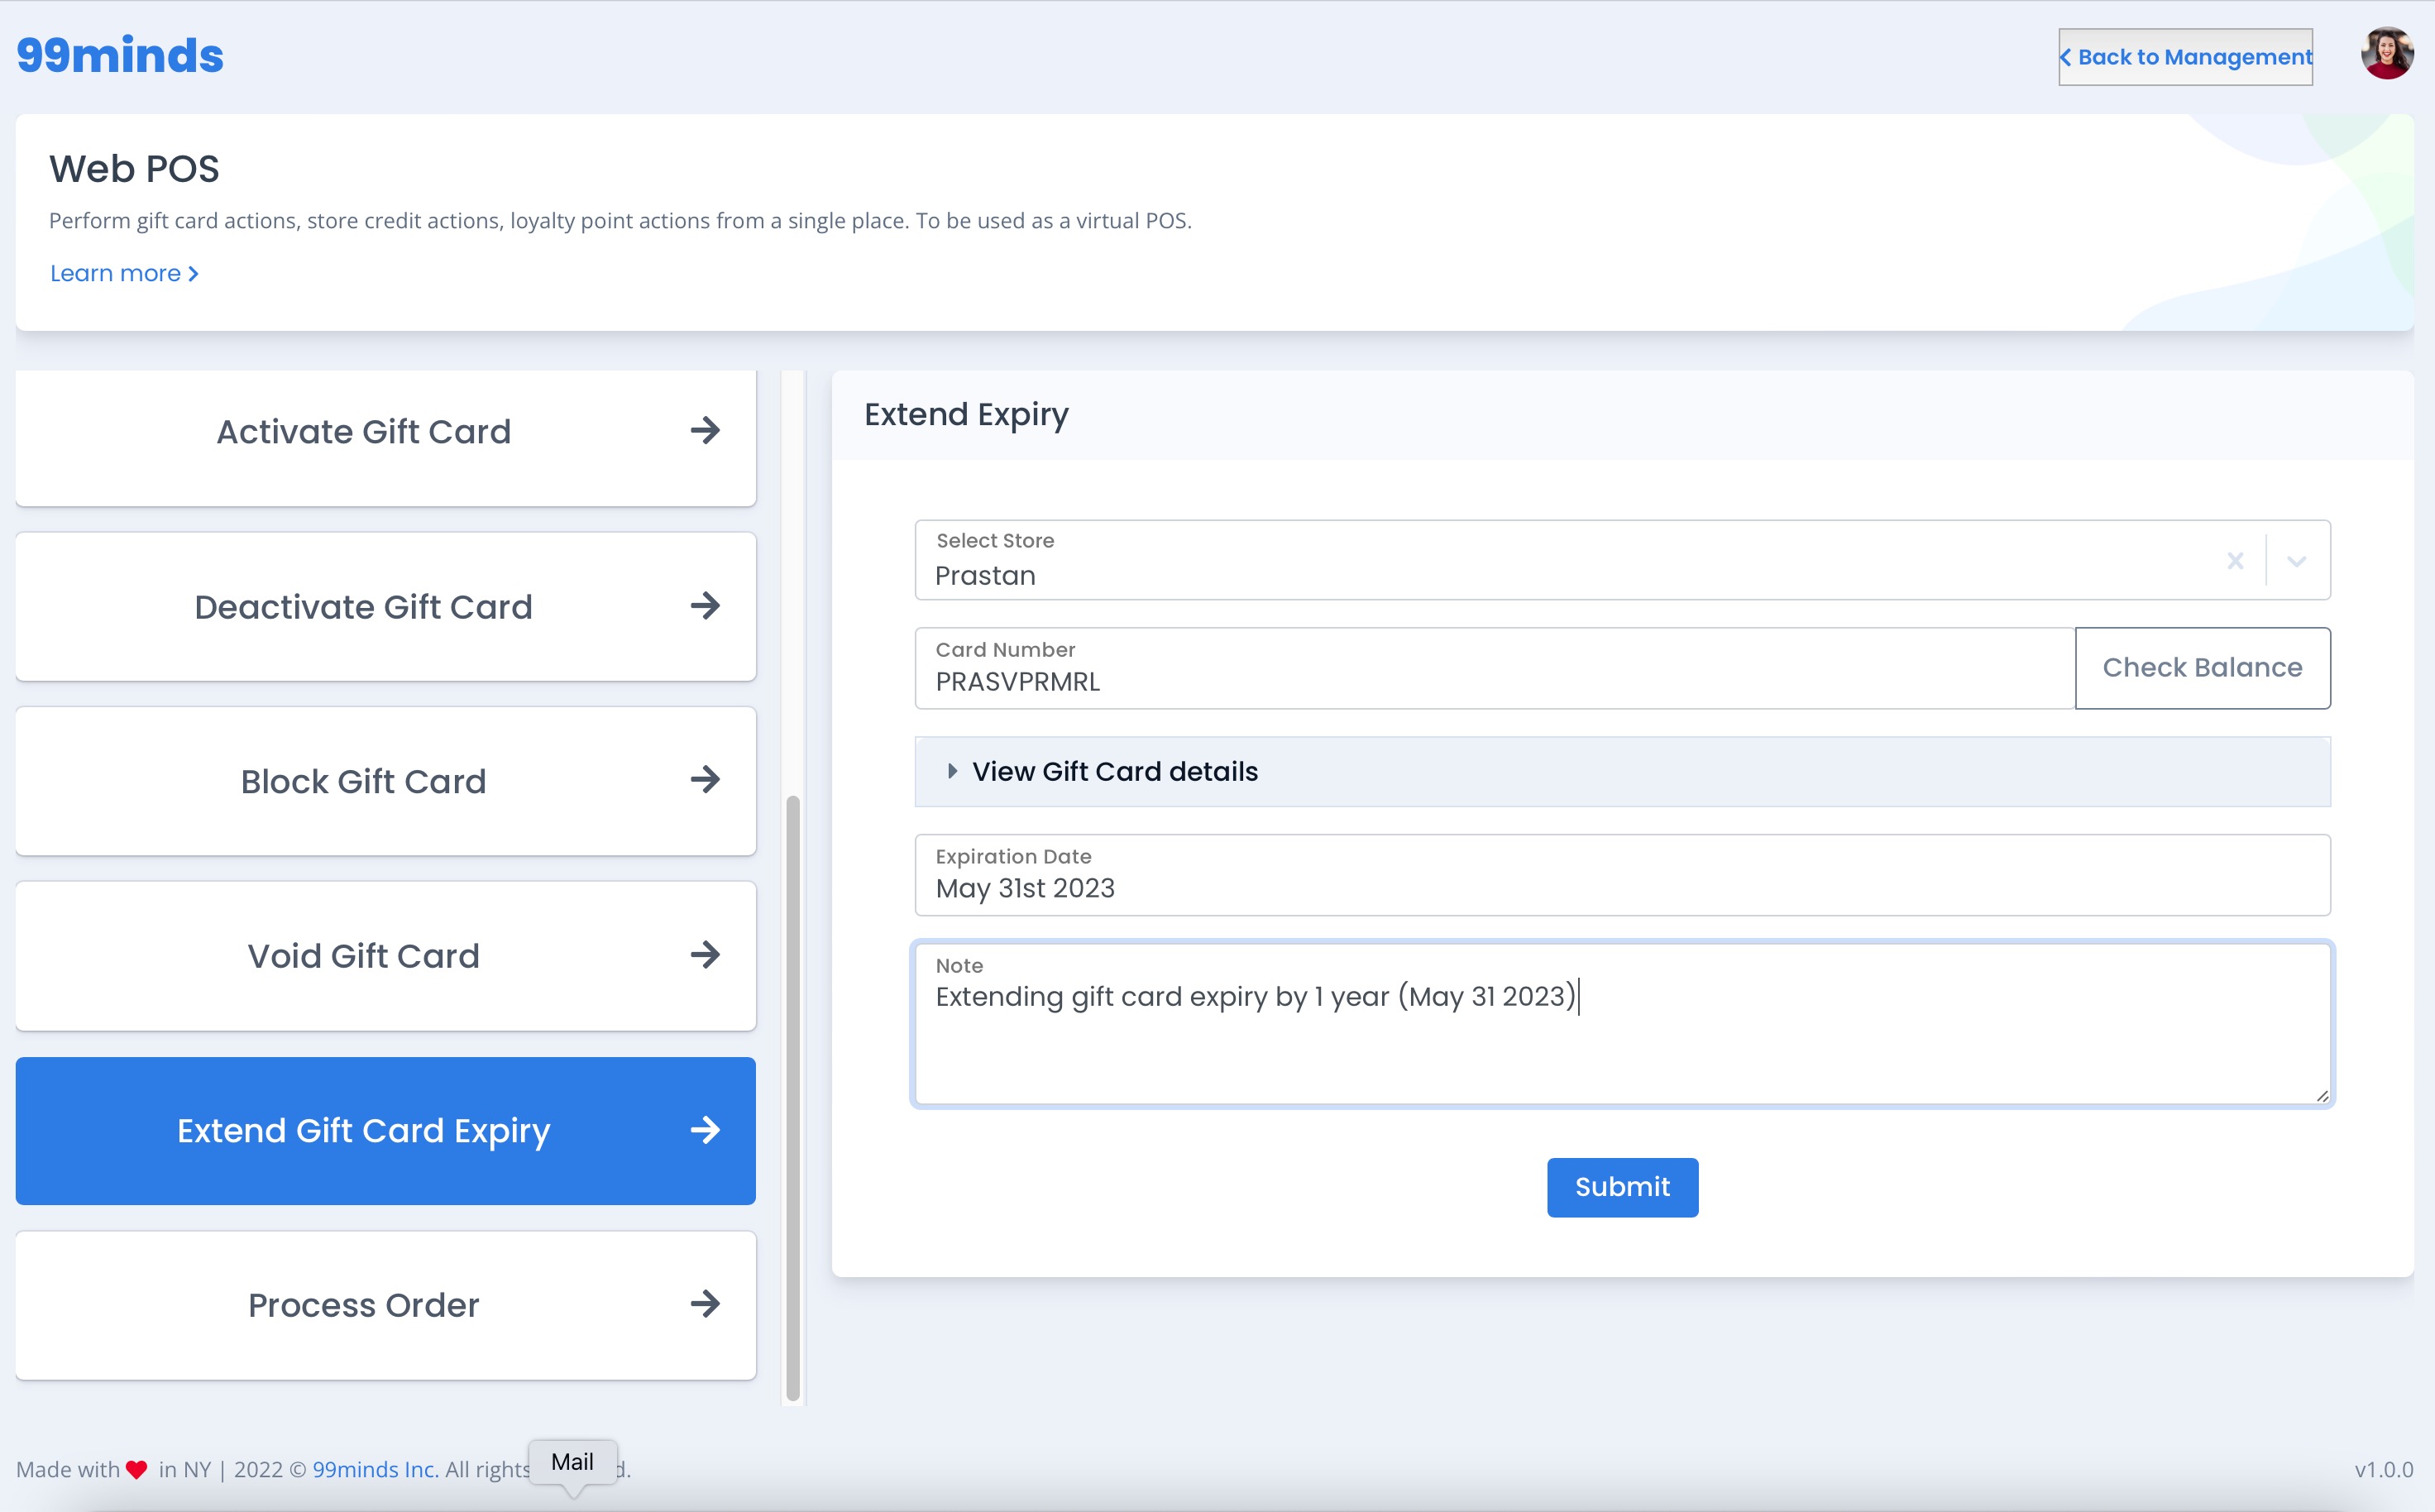
Task: Click arrow icon on Process Order
Action: [705, 1304]
